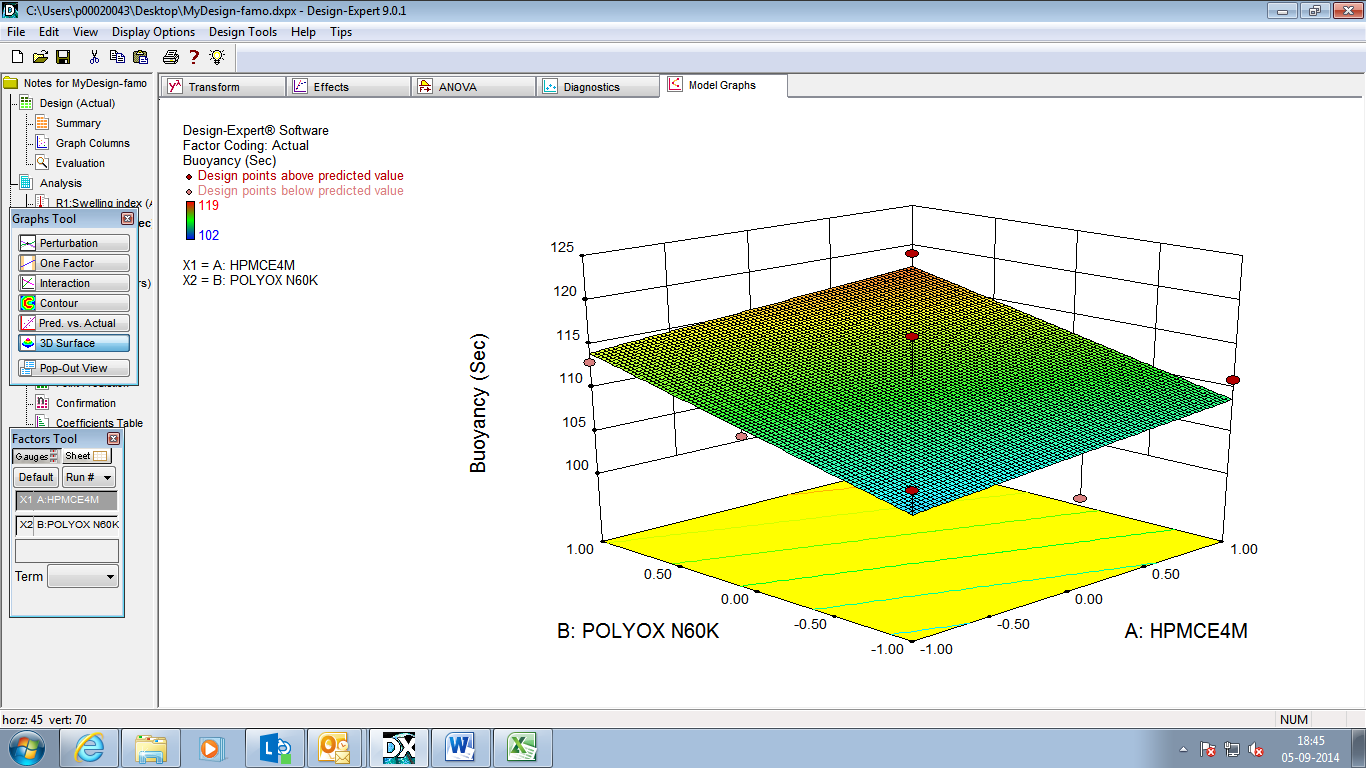
Task: Open the Display Options menu
Action: pos(153,32)
